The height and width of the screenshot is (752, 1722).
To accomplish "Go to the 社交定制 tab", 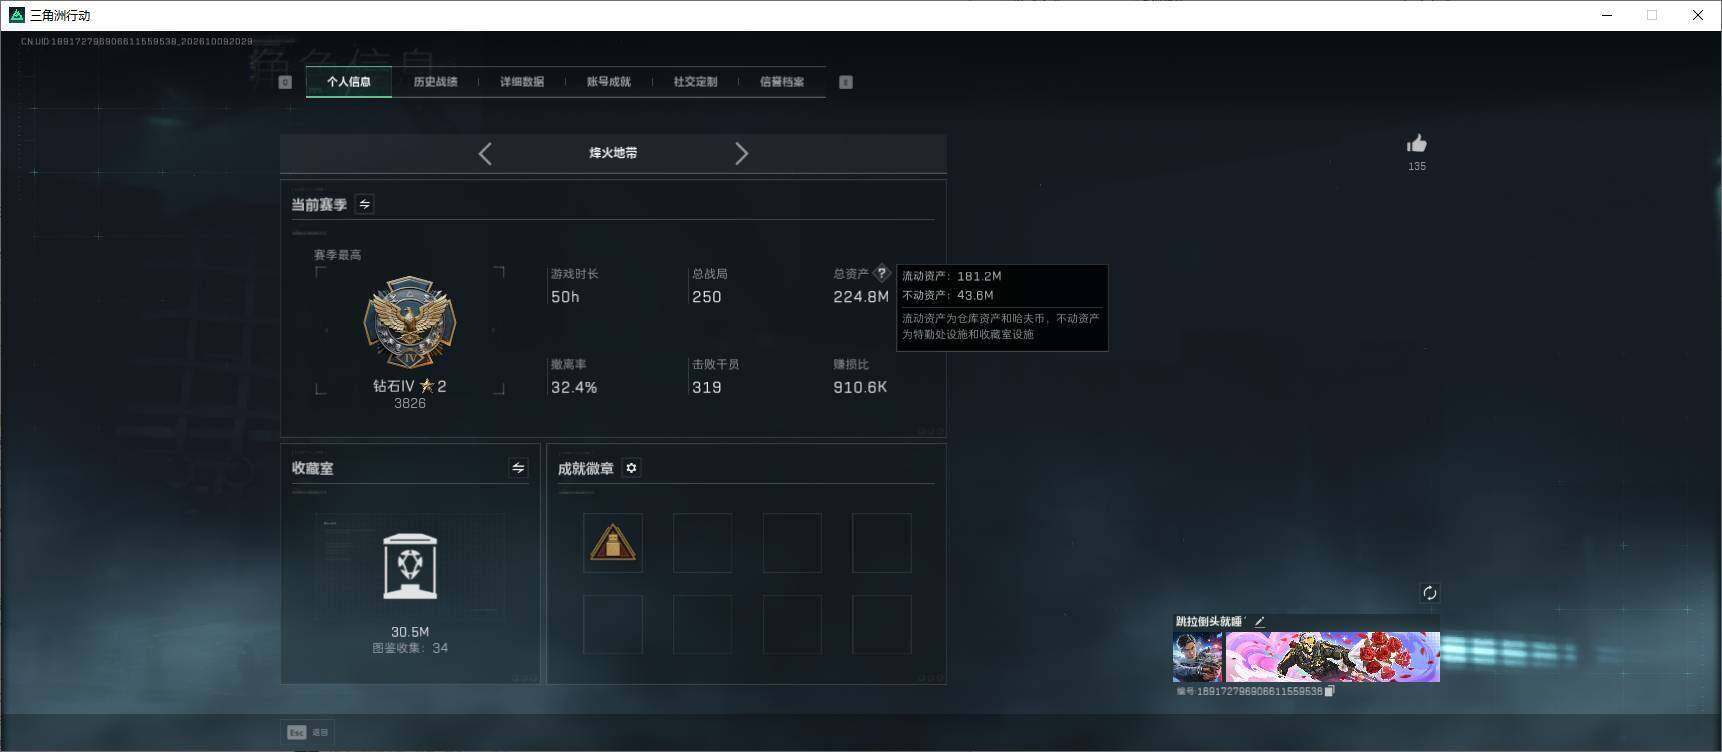I will [695, 82].
